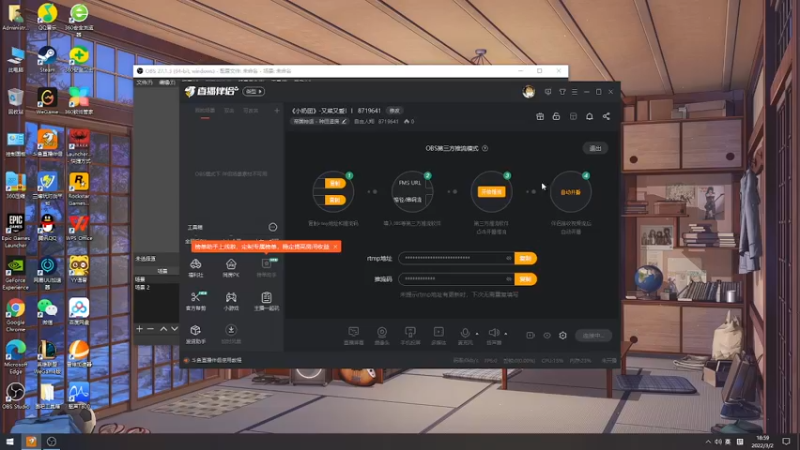800x450 pixels.
Task: Click the connecting button at bottom right
Action: (593, 336)
